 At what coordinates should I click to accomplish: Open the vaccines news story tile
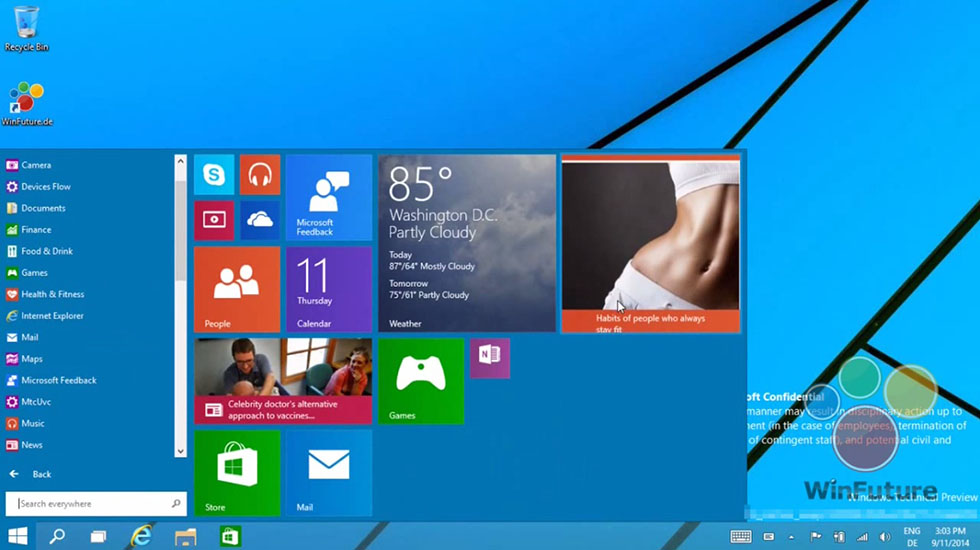[x=283, y=381]
